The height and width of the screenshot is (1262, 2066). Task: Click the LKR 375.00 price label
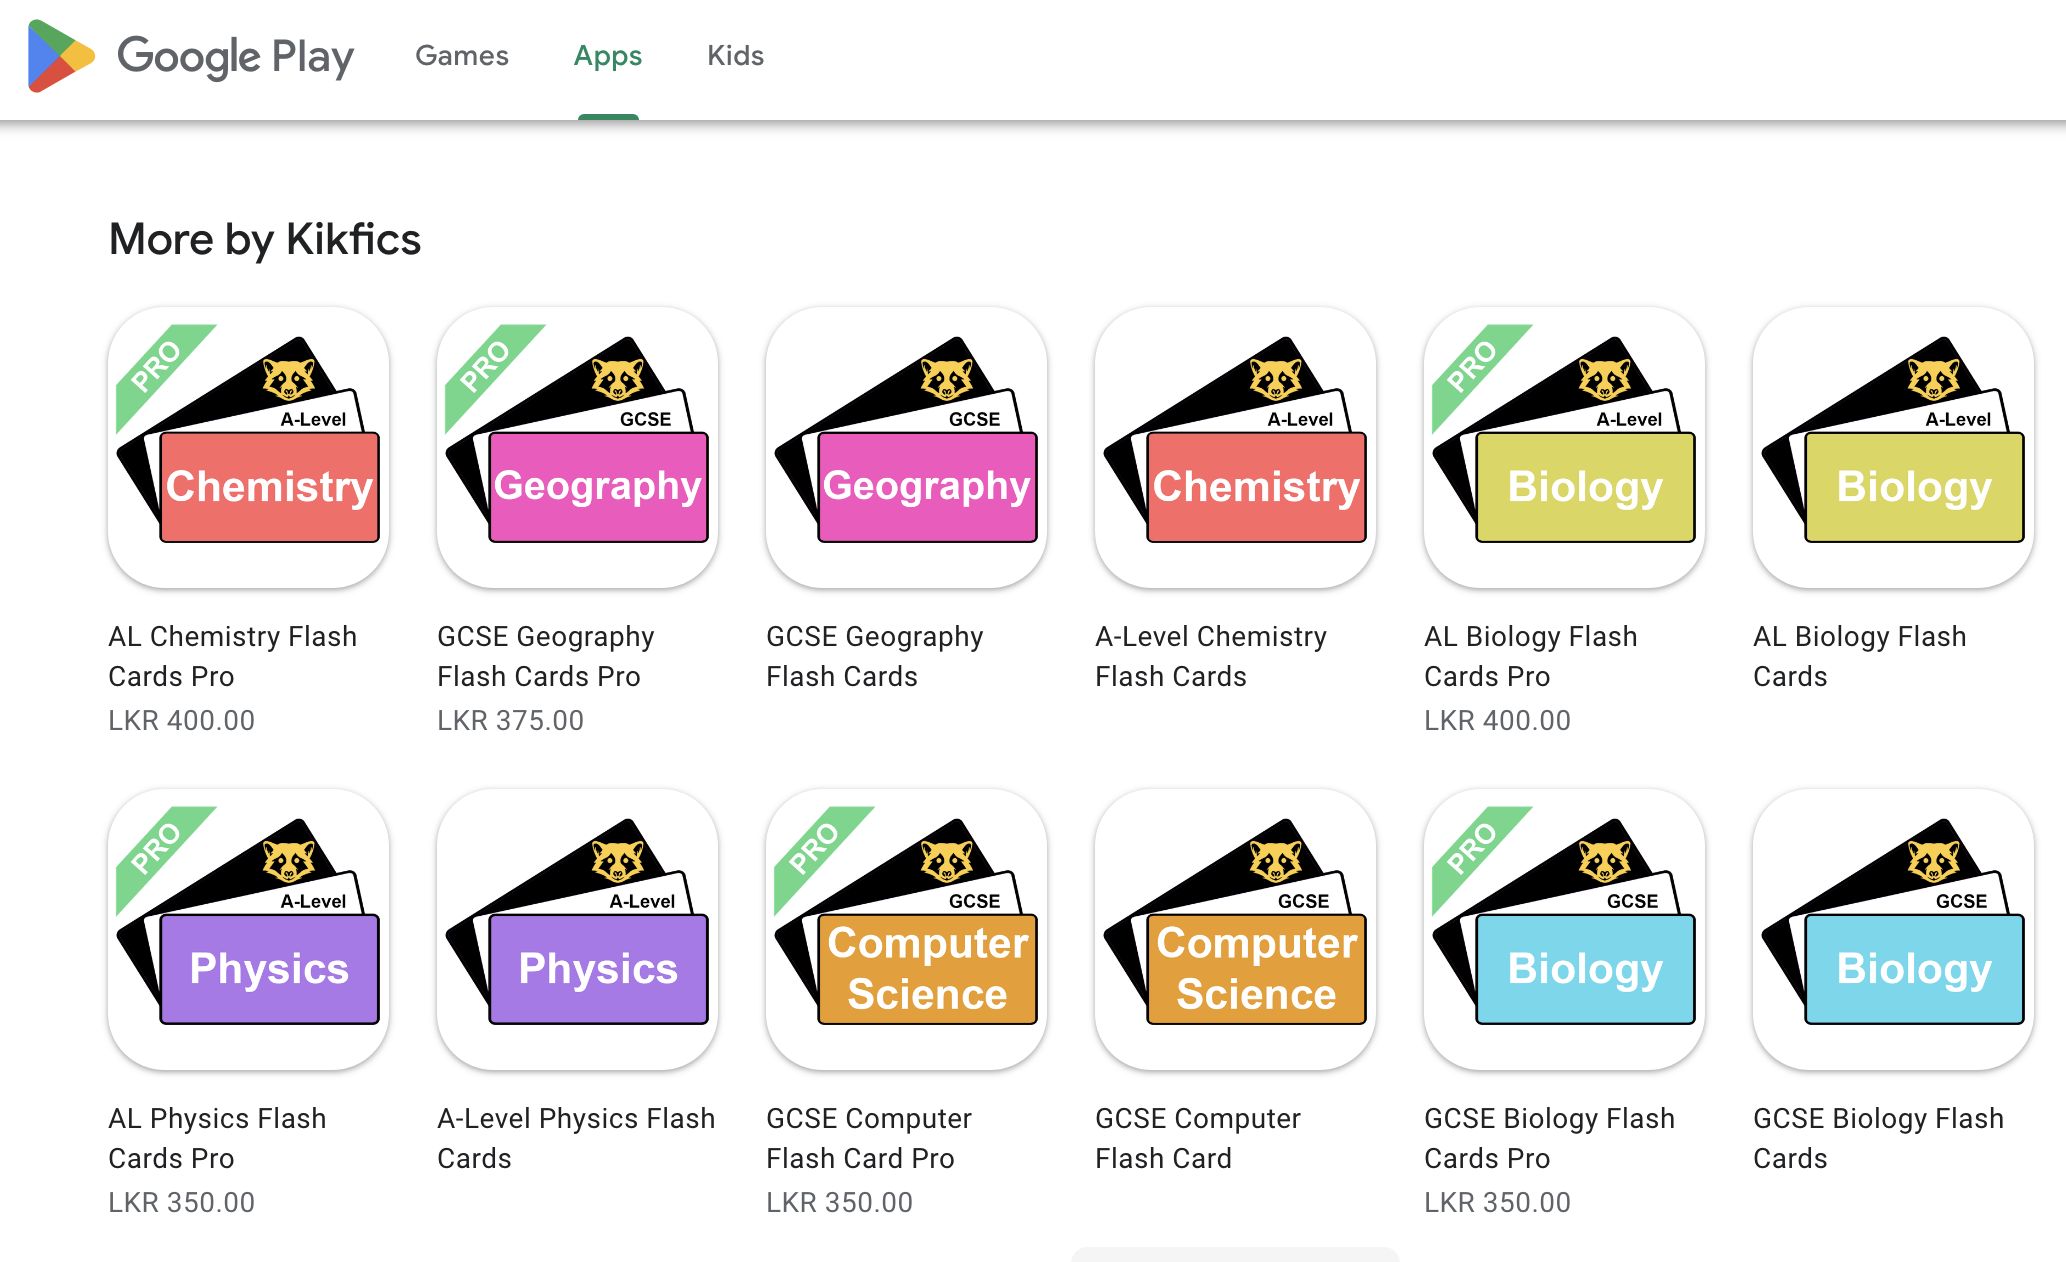coord(510,720)
